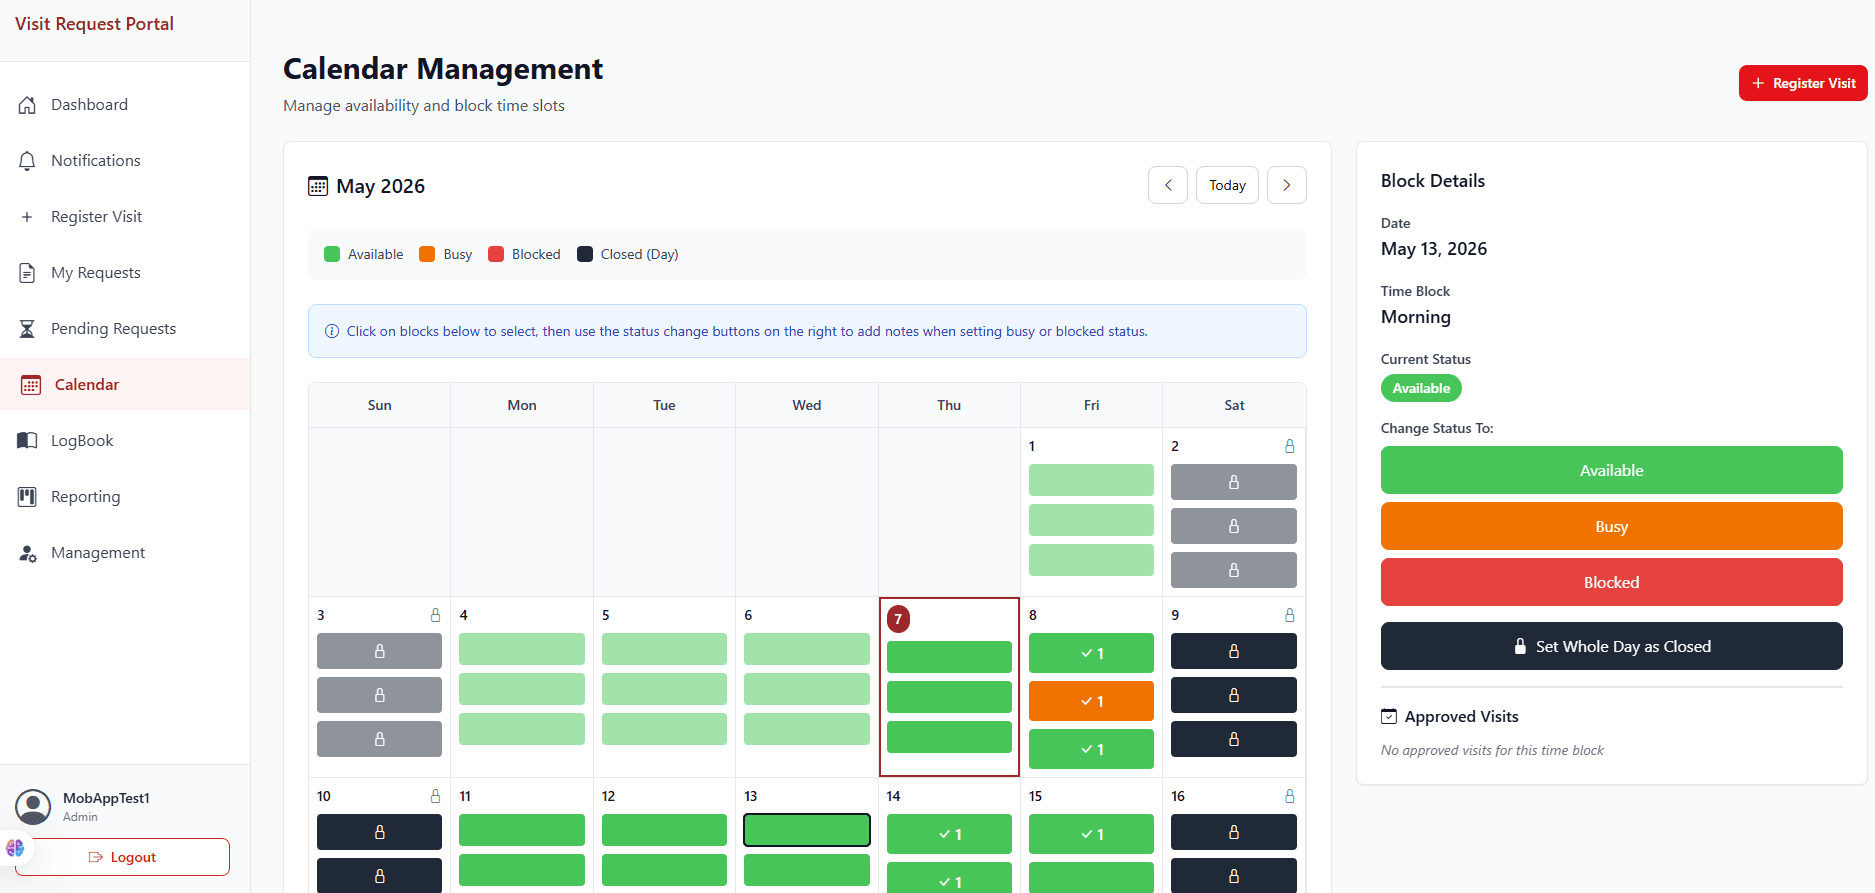Click the calendar icon beside May 2026
The image size is (1875, 893).
[x=318, y=186]
